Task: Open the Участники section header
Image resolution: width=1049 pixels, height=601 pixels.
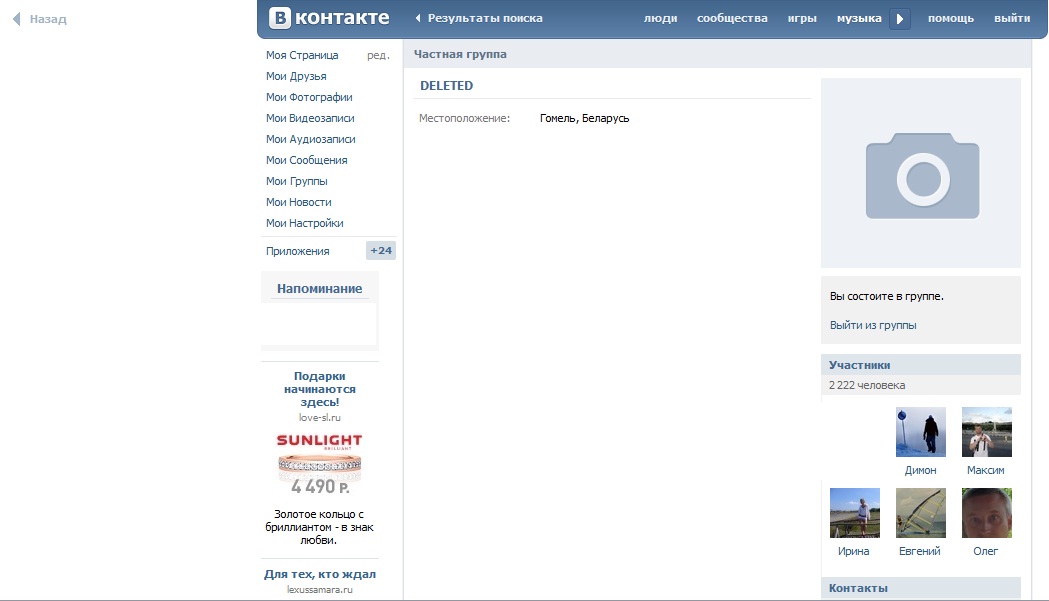Action: [x=859, y=365]
